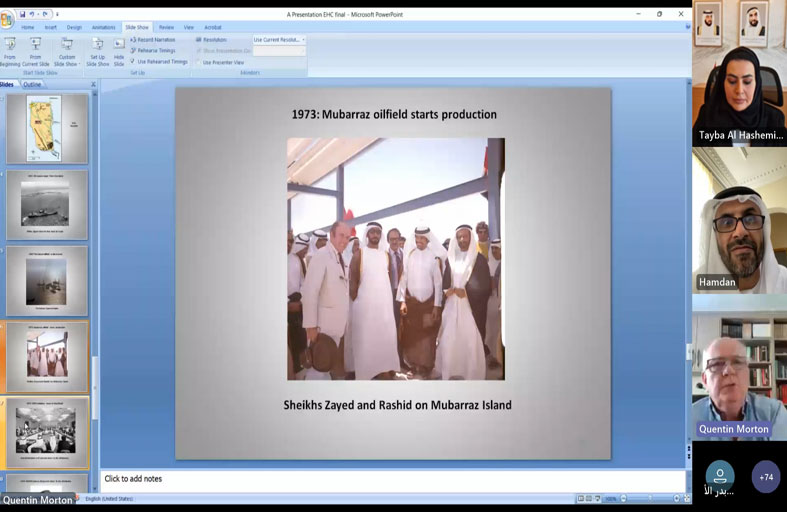Click the Office button logo
This screenshot has width=787, height=512.
7,19
